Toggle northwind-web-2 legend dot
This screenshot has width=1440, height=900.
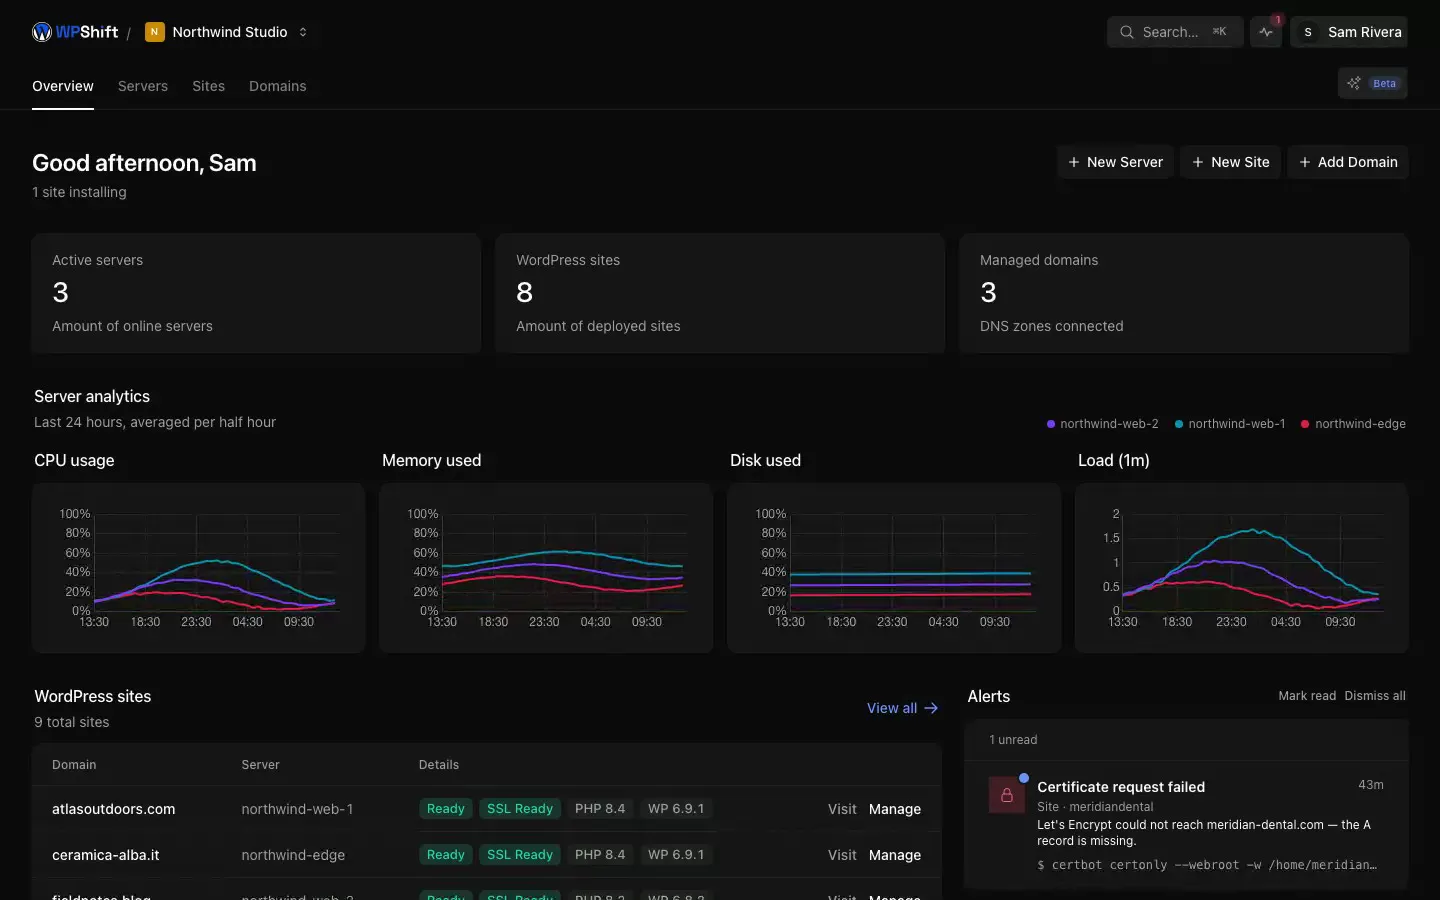click(x=1051, y=424)
